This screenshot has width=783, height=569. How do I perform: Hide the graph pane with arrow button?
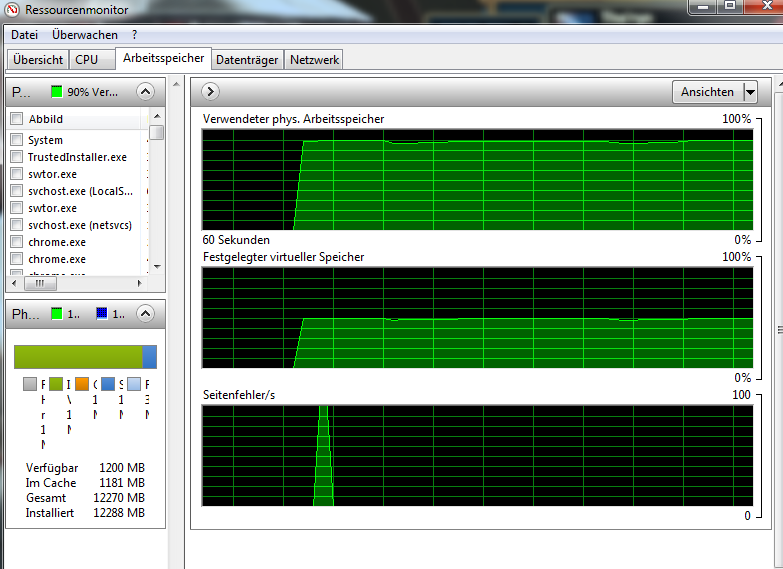click(210, 91)
